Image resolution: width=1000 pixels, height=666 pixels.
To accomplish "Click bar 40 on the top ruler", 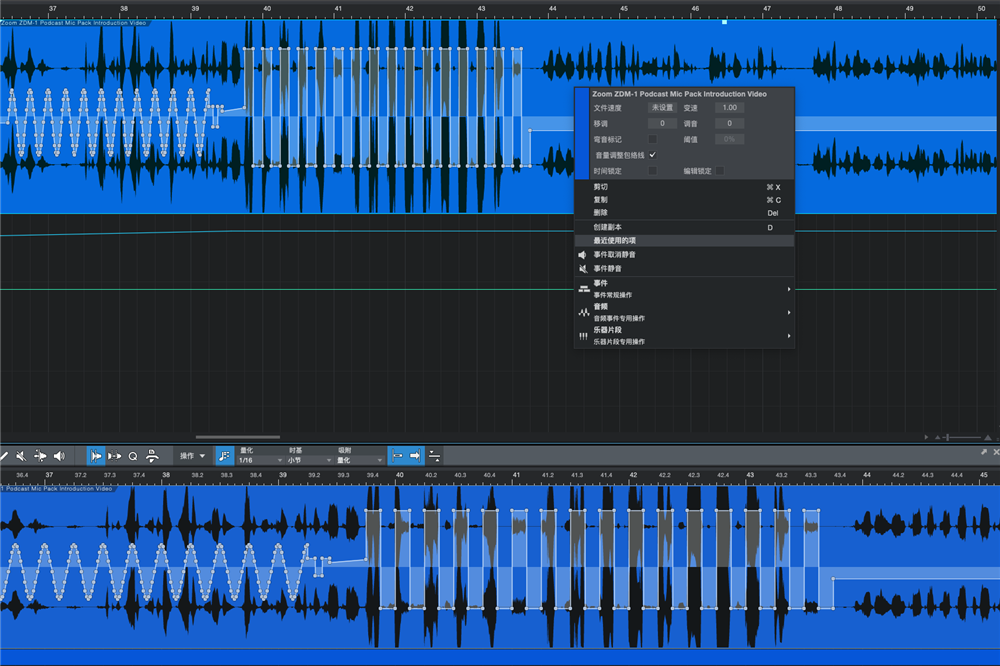I will pos(267,9).
